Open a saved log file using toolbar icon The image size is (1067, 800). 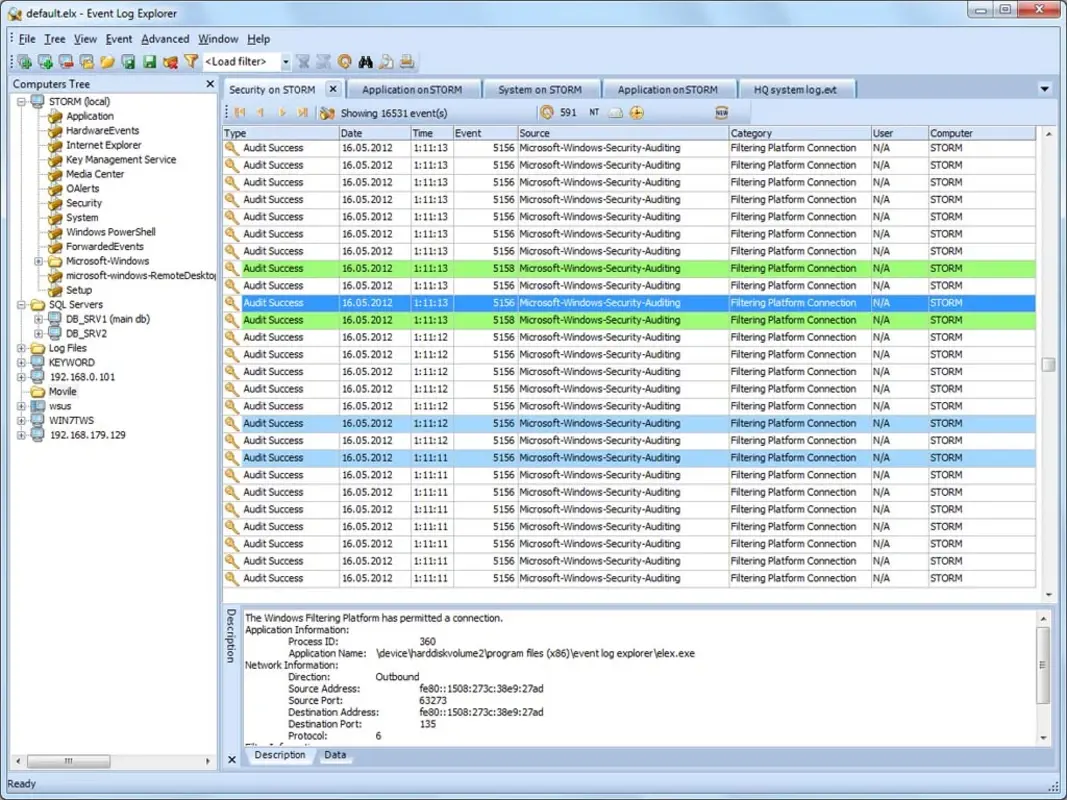pos(105,61)
